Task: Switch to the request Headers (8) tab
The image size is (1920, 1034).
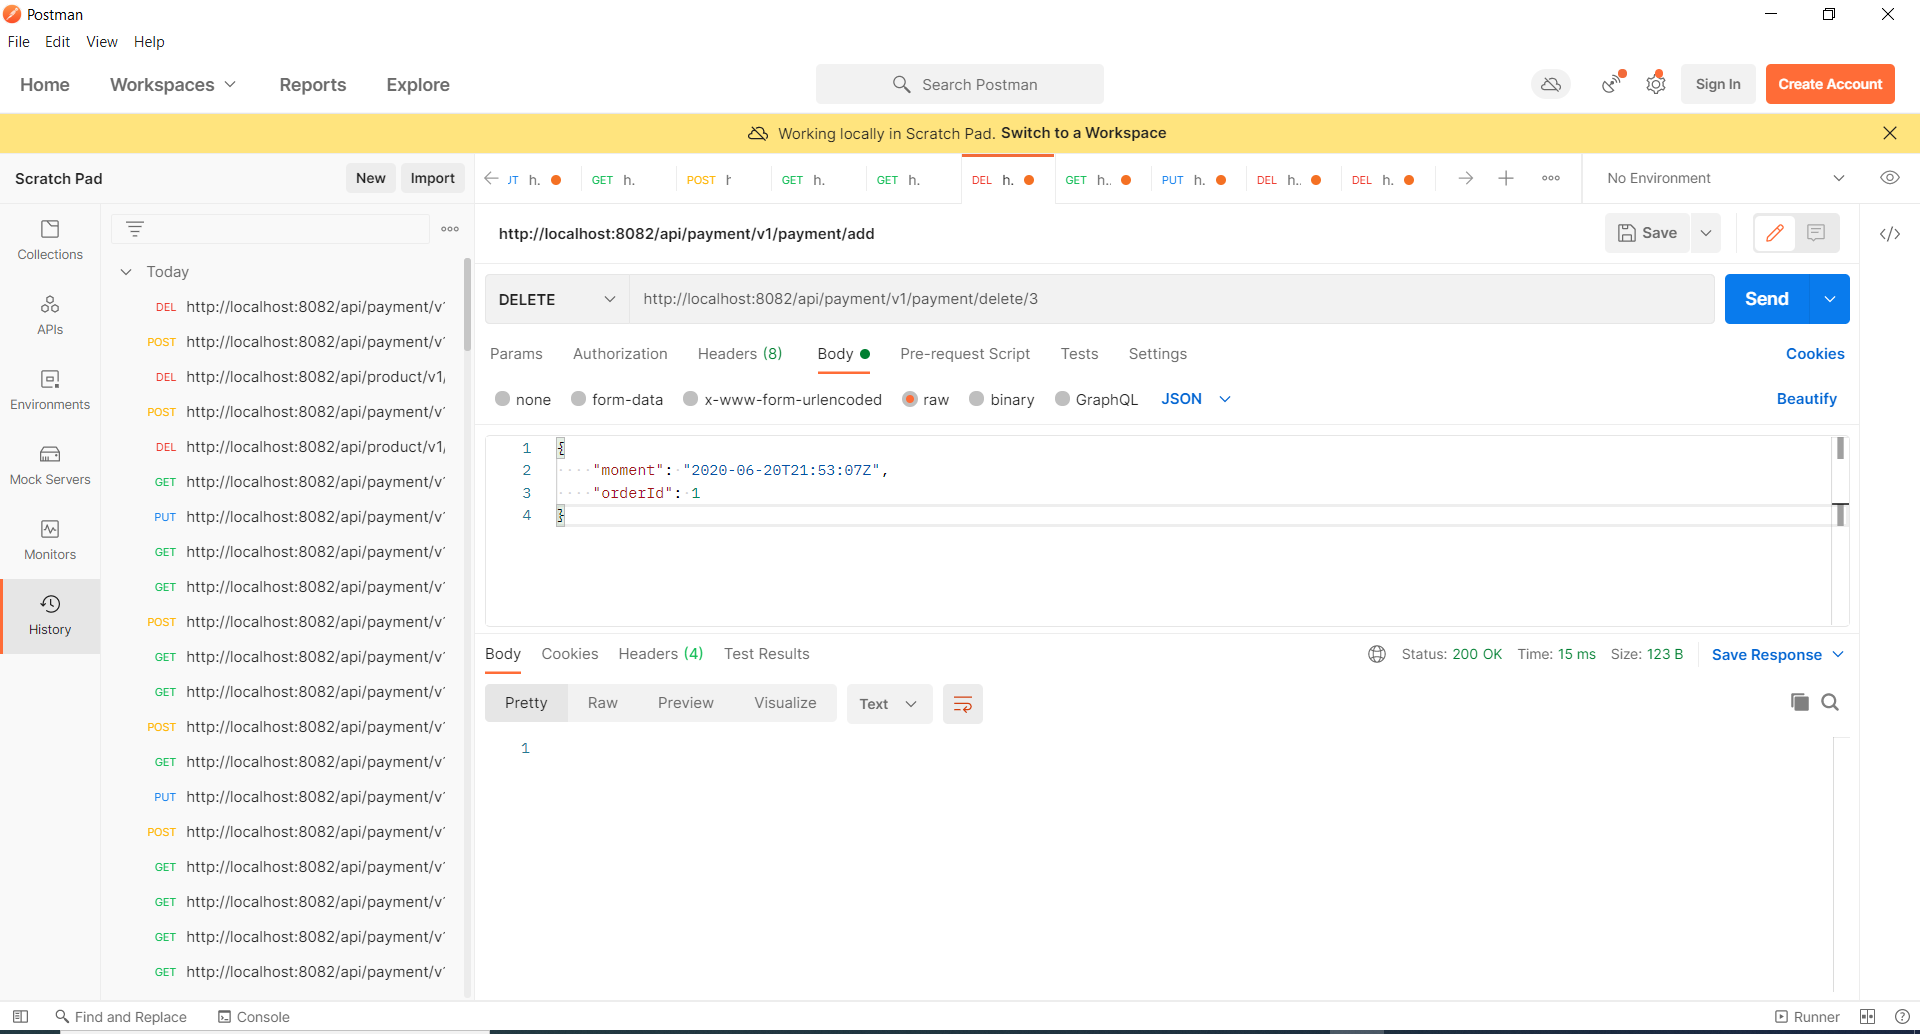Action: click(740, 354)
